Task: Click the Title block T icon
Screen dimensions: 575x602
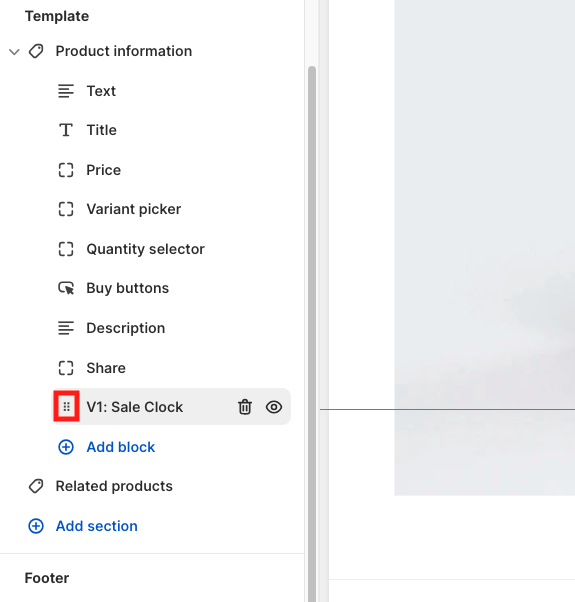Action: click(x=66, y=130)
